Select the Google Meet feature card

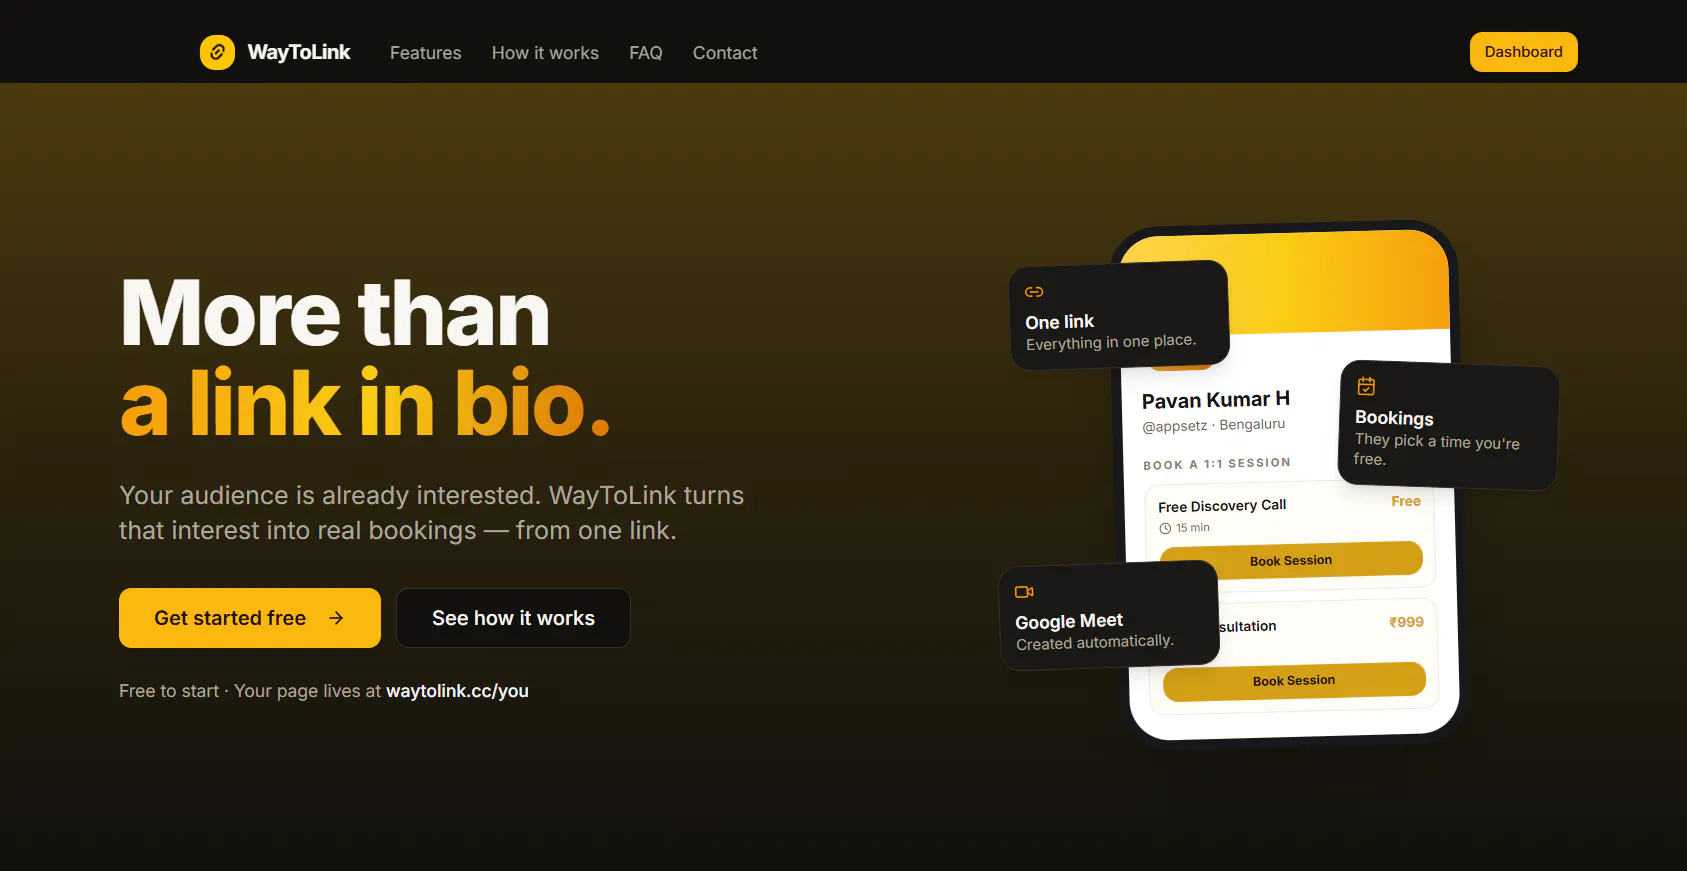[x=1109, y=615]
